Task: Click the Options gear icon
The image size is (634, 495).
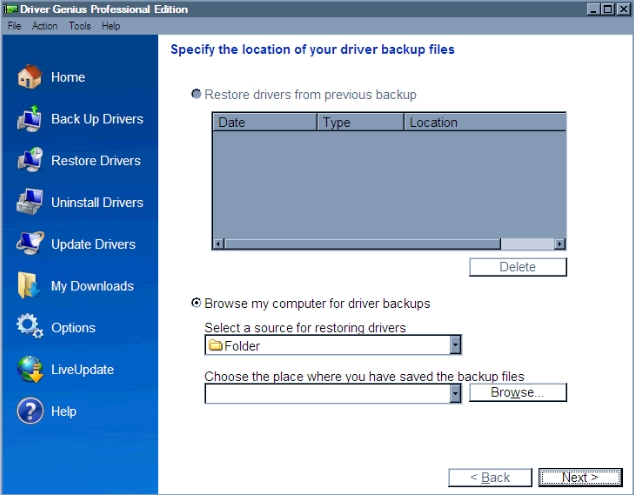Action: coord(30,327)
